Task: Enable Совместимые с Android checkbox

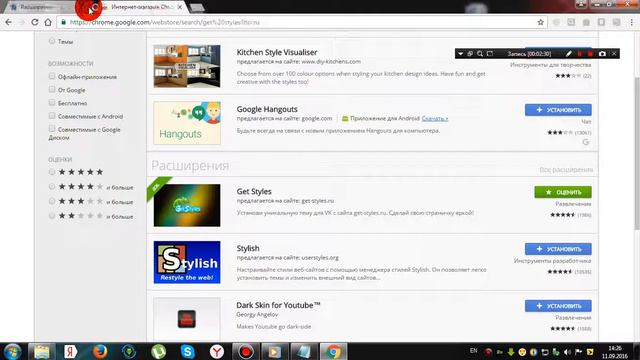Action: [52, 116]
